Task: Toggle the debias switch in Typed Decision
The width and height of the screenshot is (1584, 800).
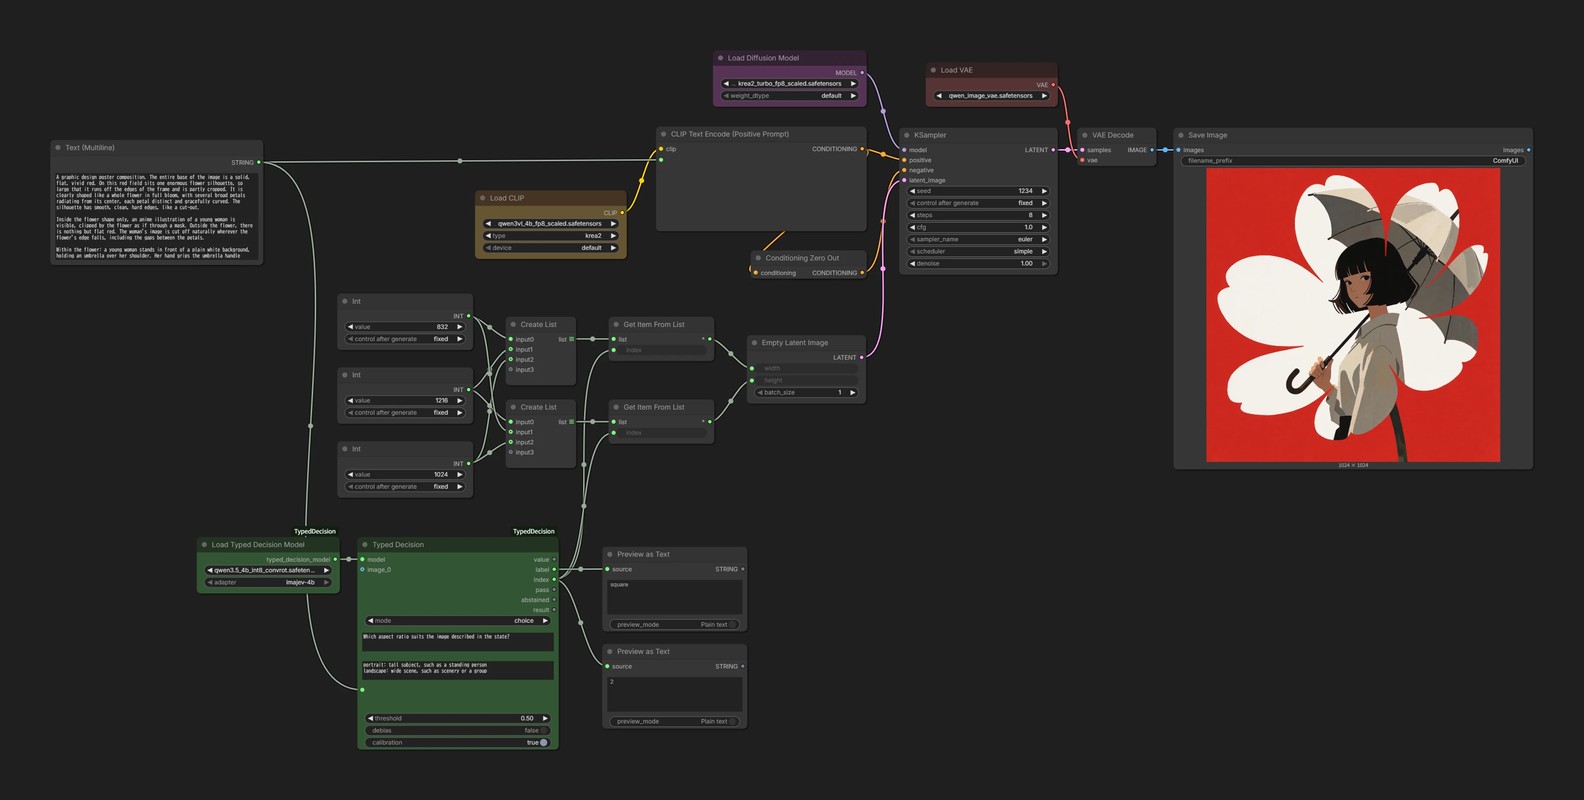Action: click(543, 731)
